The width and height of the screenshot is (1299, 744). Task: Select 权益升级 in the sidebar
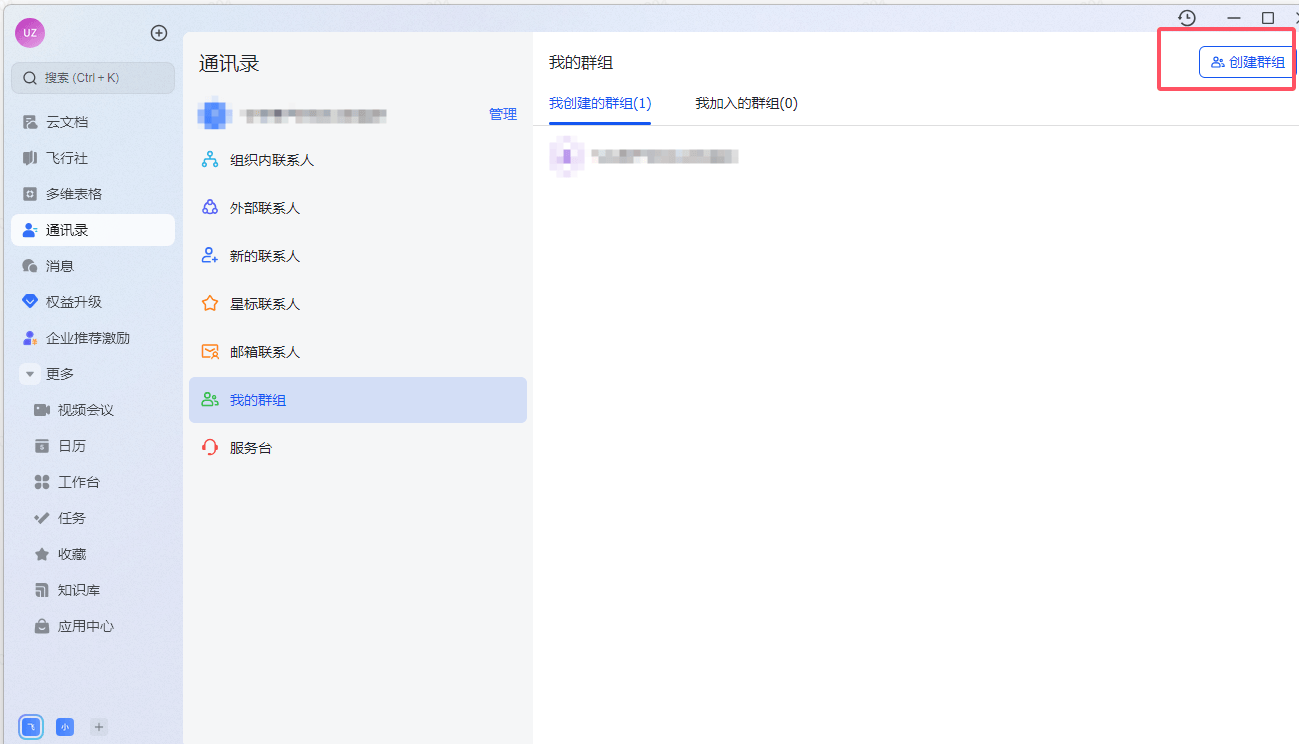coord(73,302)
